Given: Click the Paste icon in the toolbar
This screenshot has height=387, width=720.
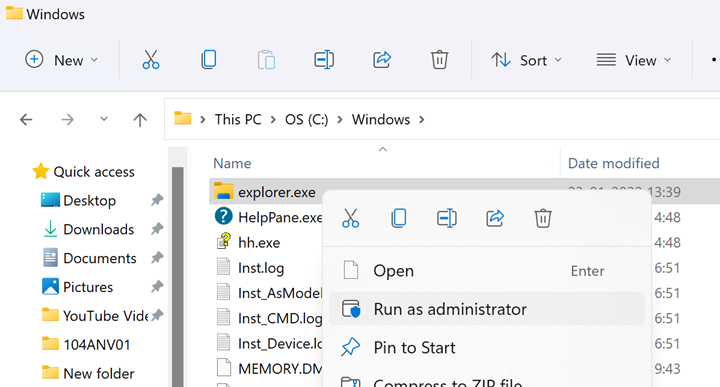Looking at the screenshot, I should [x=266, y=60].
